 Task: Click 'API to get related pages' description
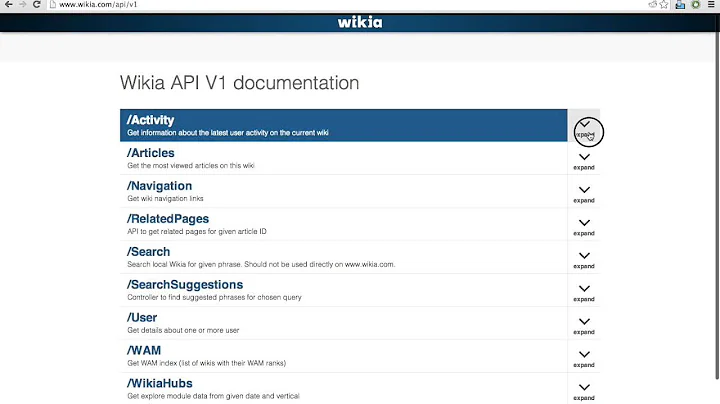197,231
